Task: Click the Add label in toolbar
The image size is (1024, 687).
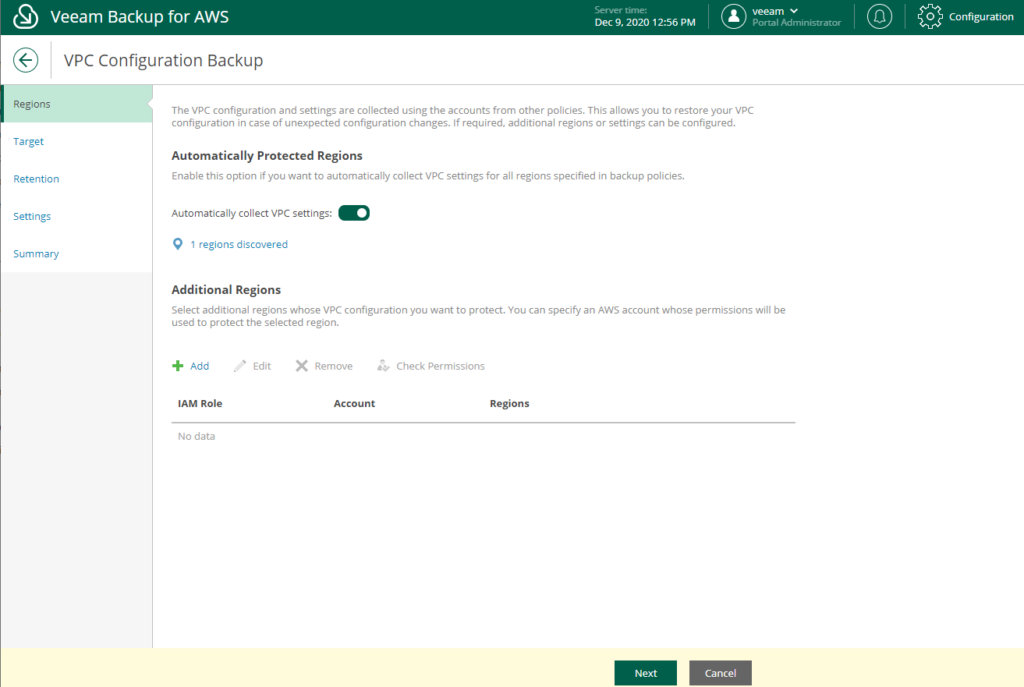Action: point(200,366)
